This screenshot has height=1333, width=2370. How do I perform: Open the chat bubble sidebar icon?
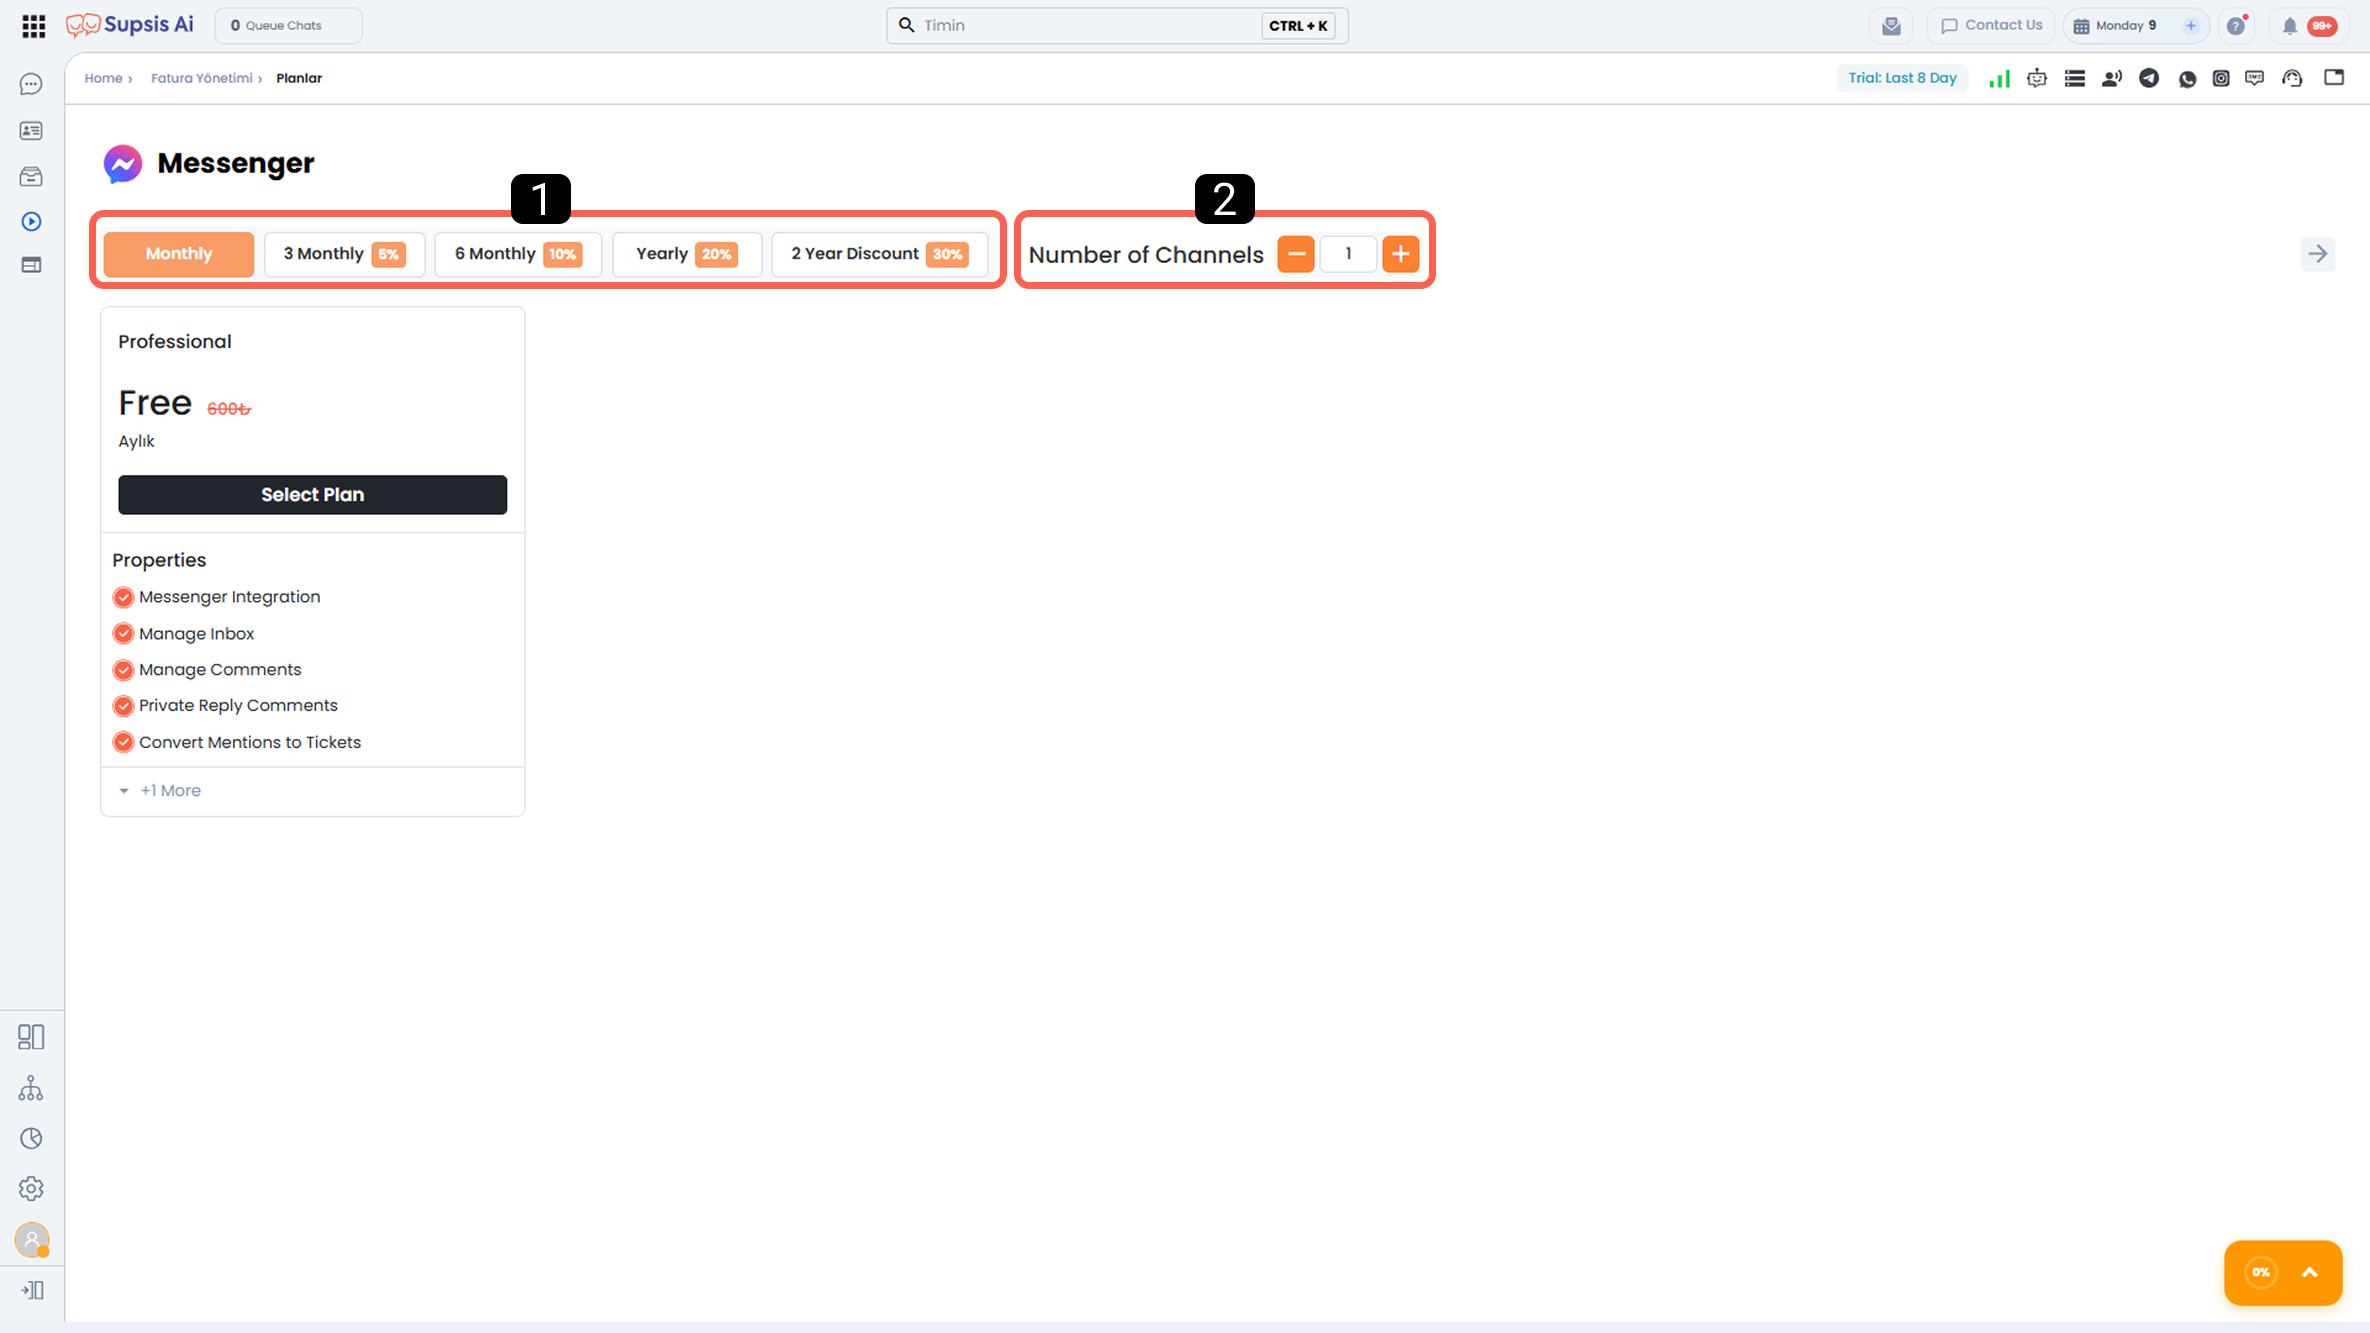[31, 84]
